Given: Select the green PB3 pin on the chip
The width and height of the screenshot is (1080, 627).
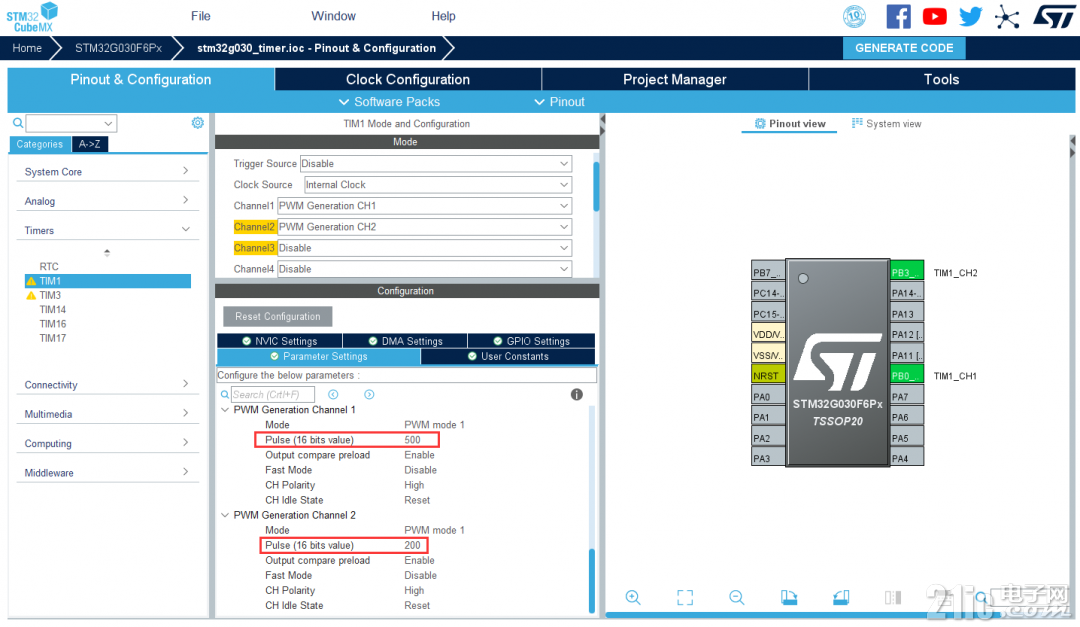Looking at the screenshot, I should point(906,271).
